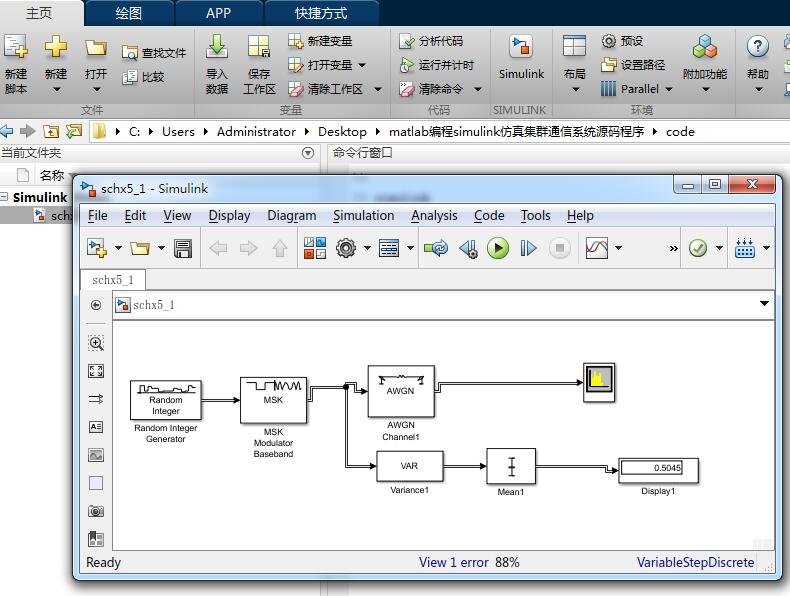Save the Simulink model with floppy icon

(x=183, y=248)
